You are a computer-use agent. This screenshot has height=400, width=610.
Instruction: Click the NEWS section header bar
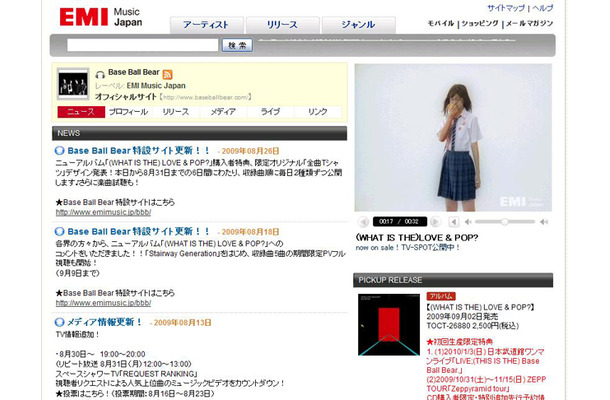click(199, 133)
